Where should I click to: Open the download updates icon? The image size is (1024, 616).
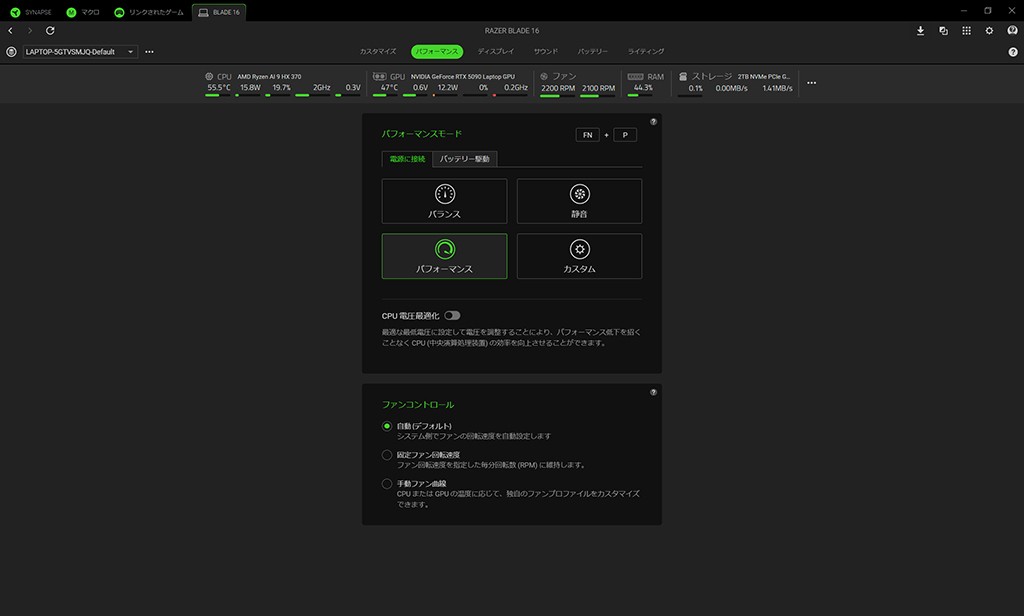920,31
